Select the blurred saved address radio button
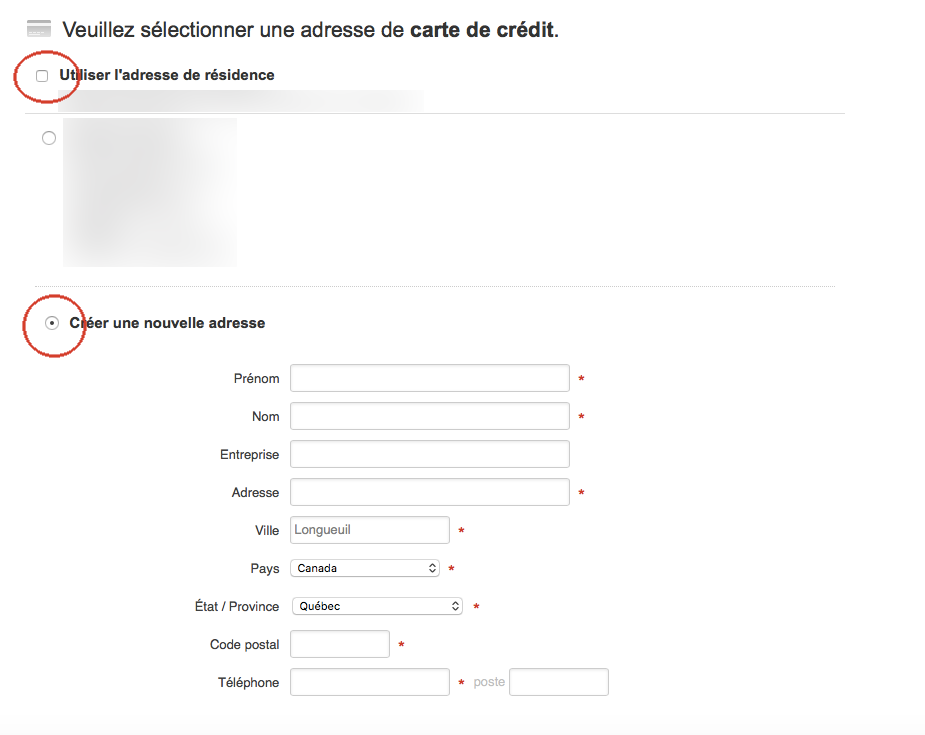Image resolution: width=925 pixels, height=735 pixels. 49,138
